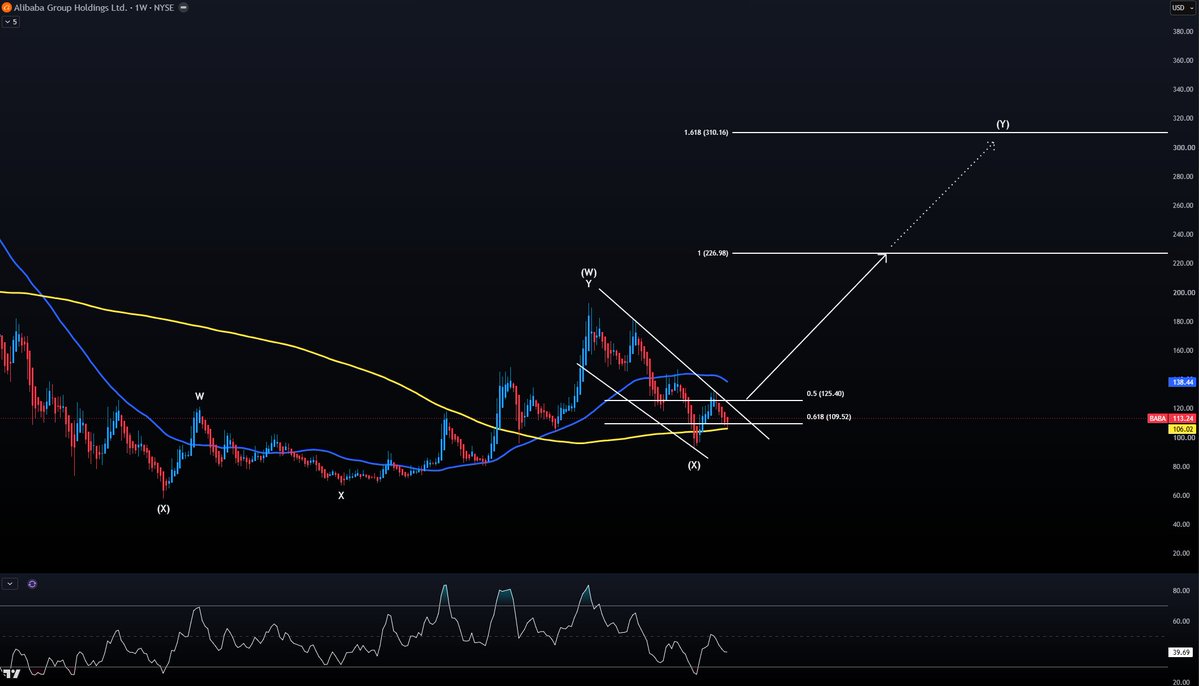Expand the RSI pane legend chevron
The width and height of the screenshot is (1199, 686).
[x=10, y=584]
